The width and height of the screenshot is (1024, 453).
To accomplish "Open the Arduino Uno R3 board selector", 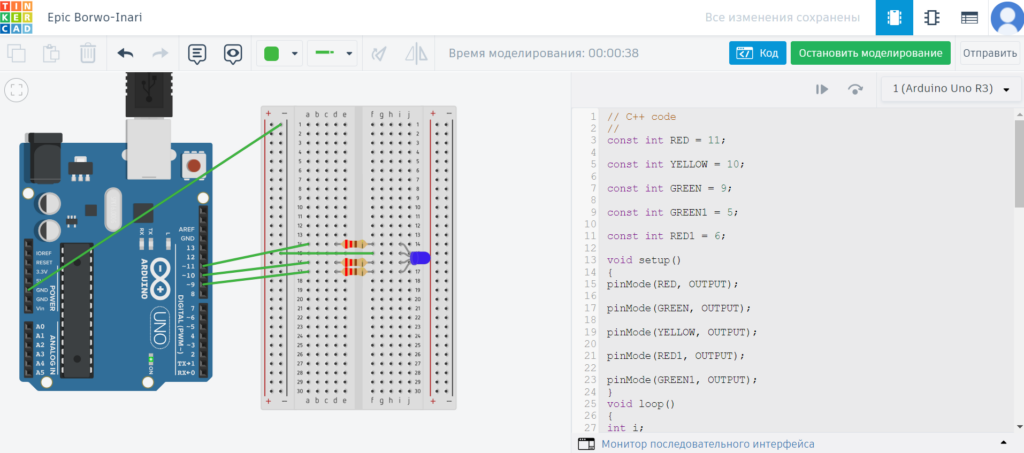I will coord(951,89).
